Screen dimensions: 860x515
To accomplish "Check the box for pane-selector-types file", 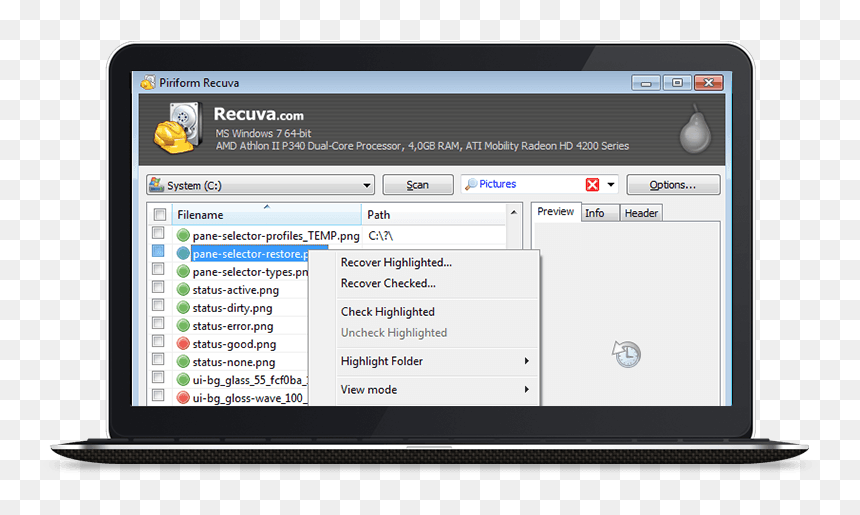I will [158, 269].
